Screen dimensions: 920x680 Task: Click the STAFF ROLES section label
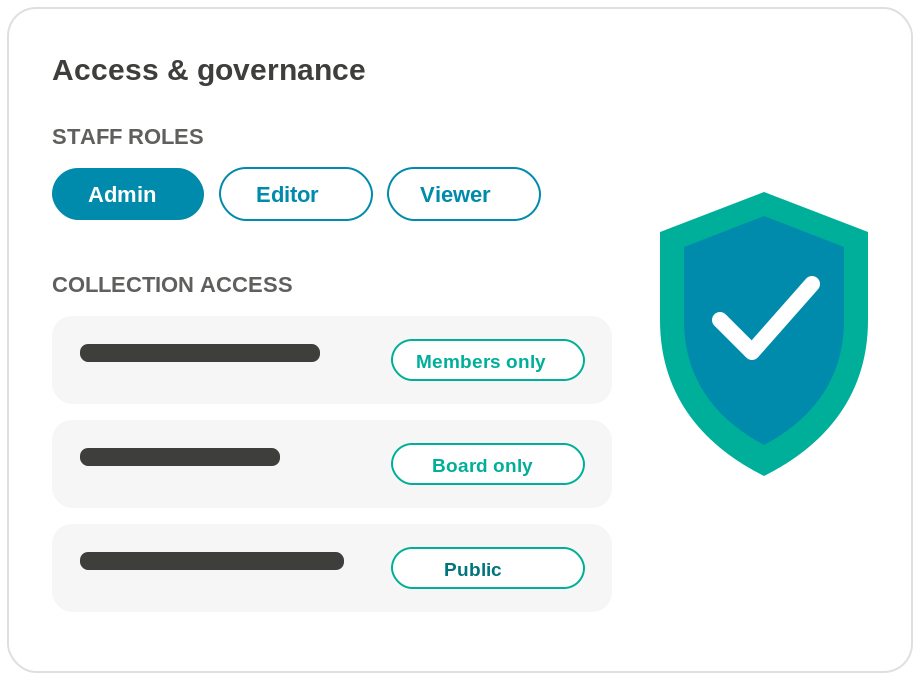pos(128,137)
